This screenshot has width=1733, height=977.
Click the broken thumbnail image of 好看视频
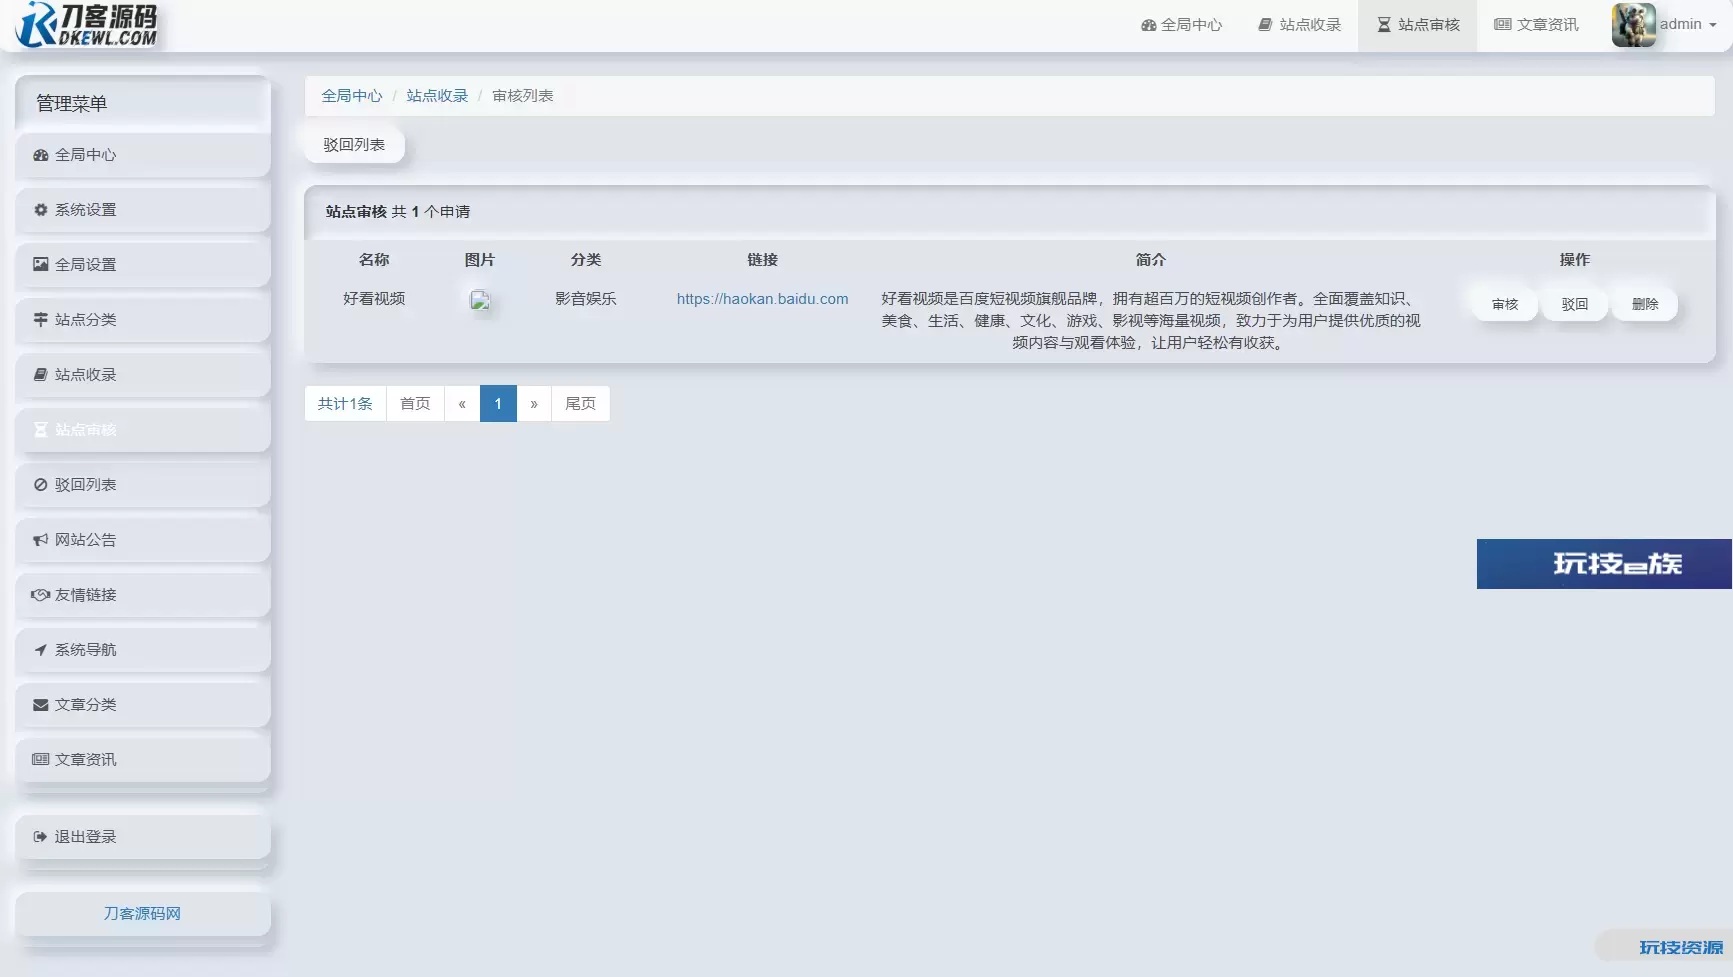coord(480,300)
